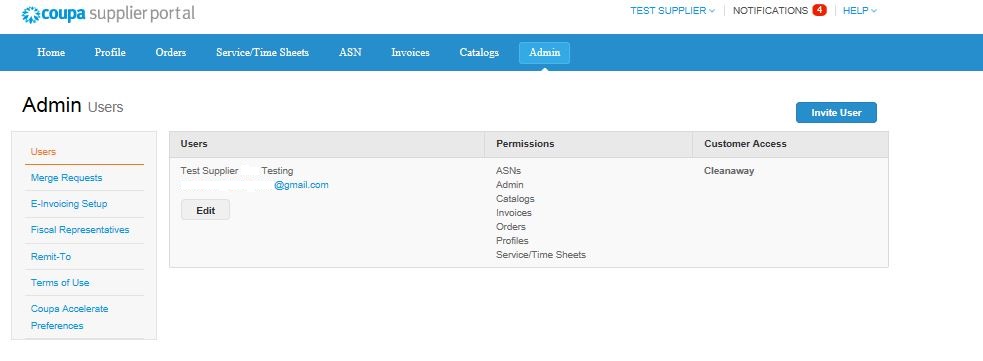Click the Admin Users page heading

coord(73,105)
